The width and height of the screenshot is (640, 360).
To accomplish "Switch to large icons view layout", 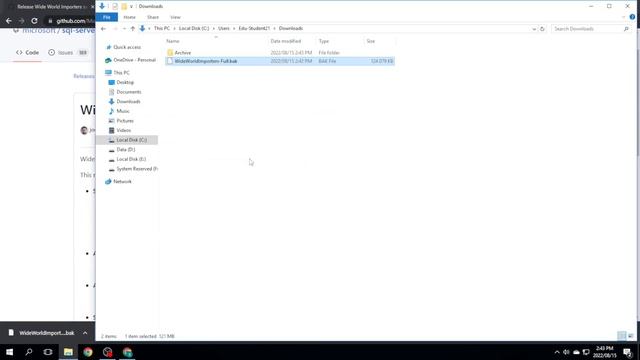I will pyautogui.click(x=631, y=336).
